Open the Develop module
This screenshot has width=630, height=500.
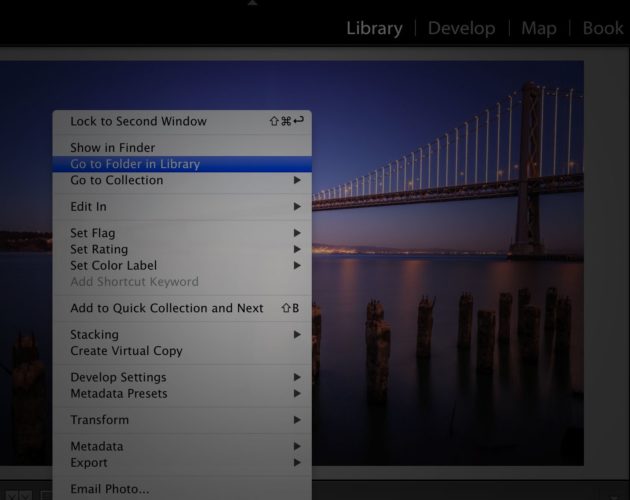click(x=461, y=29)
